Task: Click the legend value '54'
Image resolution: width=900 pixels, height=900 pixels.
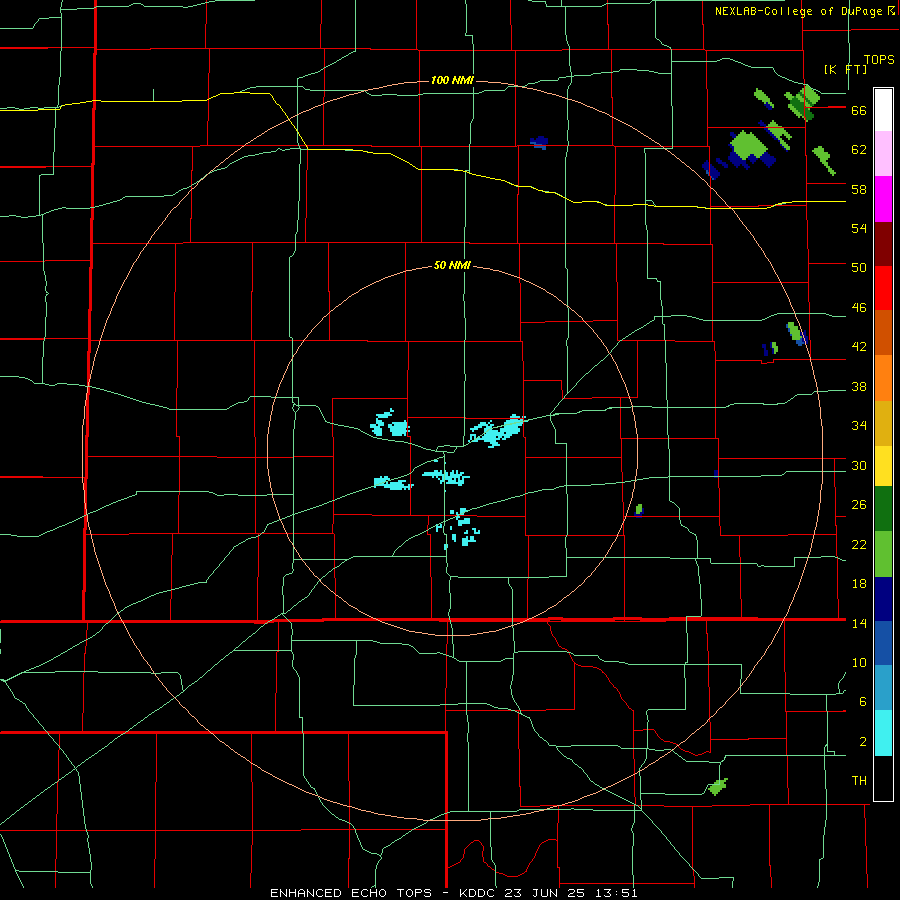Action: pos(859,228)
